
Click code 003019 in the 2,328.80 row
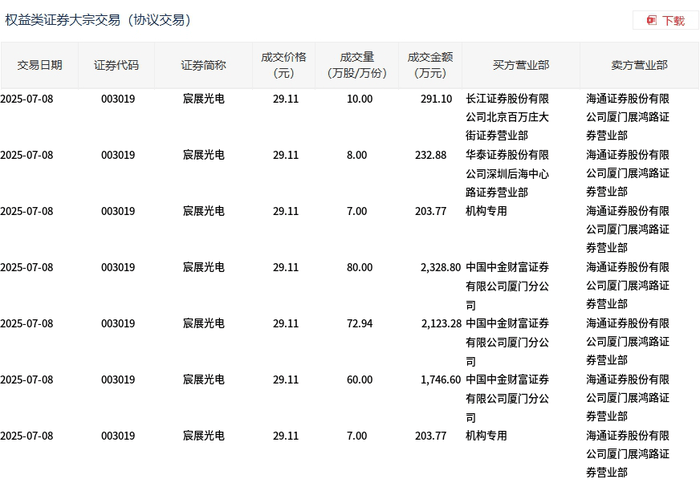118,267
